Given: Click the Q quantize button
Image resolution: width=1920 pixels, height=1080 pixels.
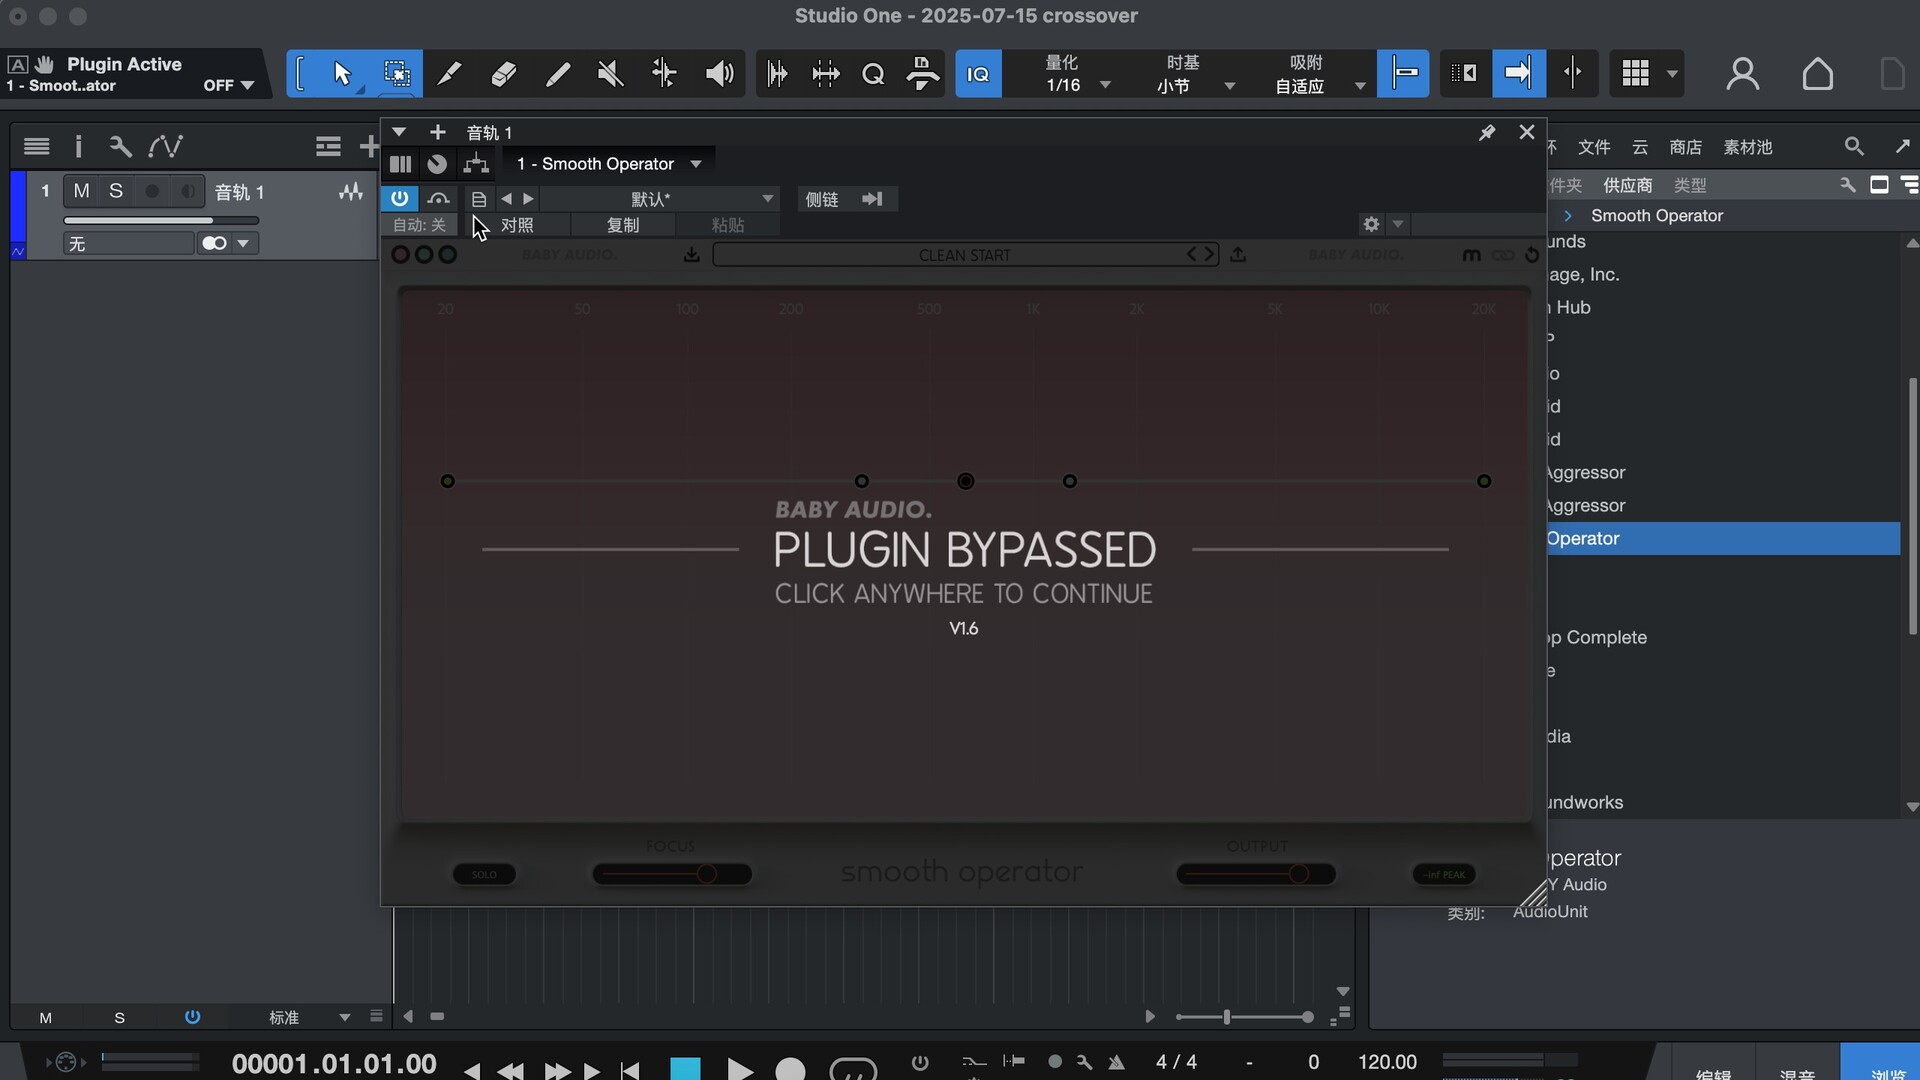Looking at the screenshot, I should (x=873, y=74).
